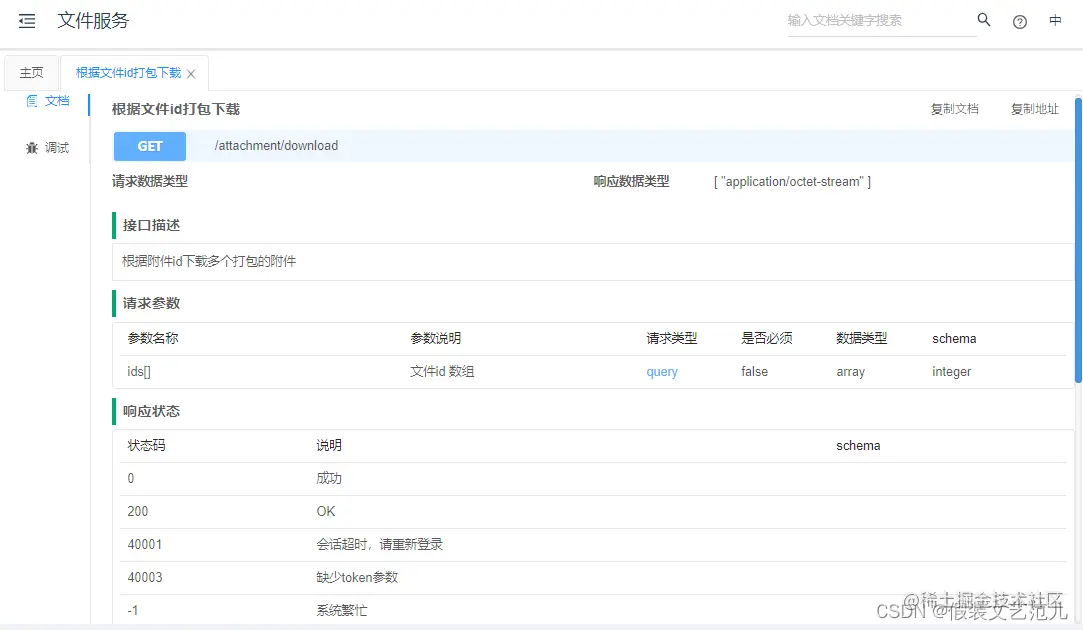Screen dimensions: 1083x630
Task: Focus the document keyword search field
Action: [x=881, y=21]
